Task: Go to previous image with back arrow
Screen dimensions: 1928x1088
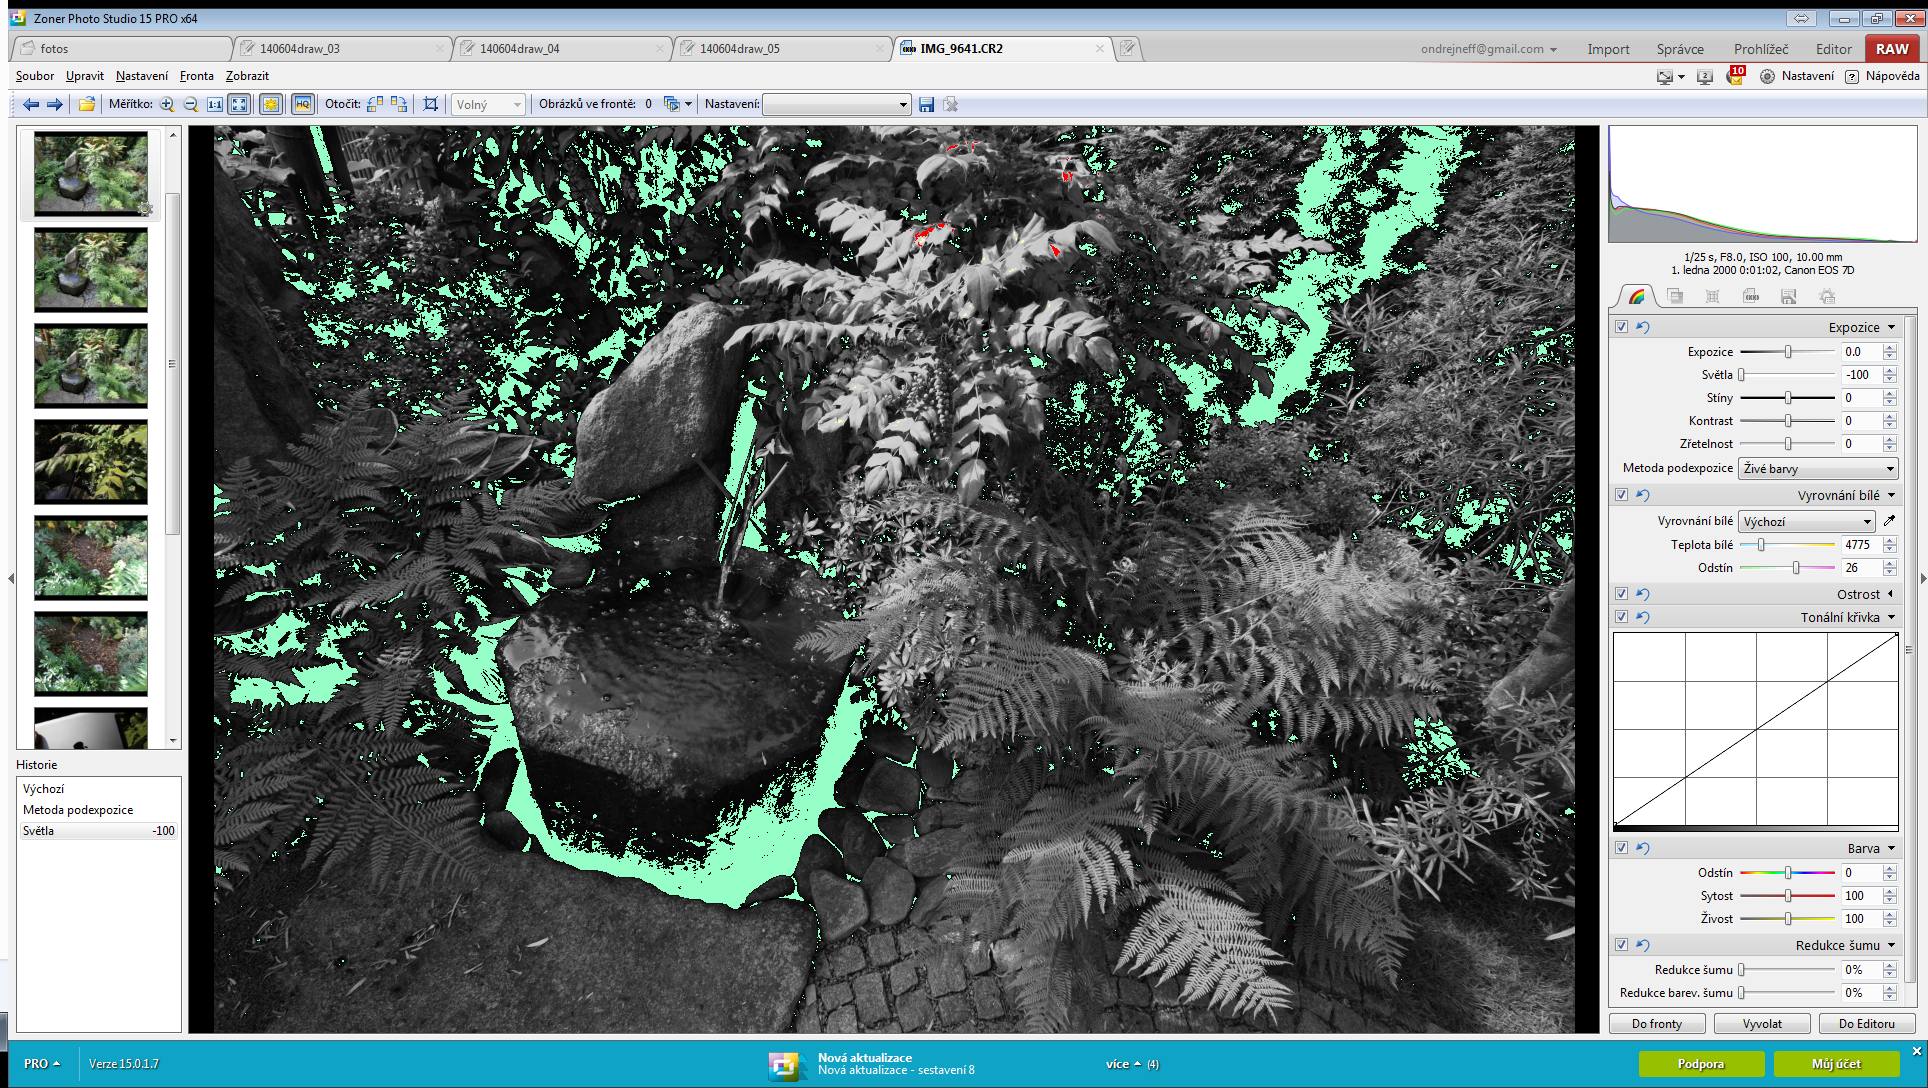Action: [x=31, y=104]
